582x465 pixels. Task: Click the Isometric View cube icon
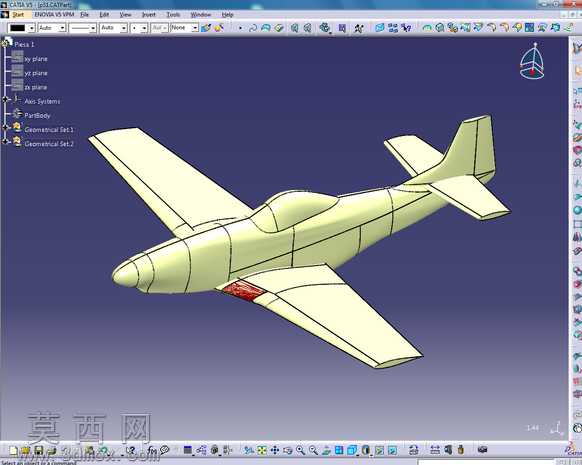tap(352, 451)
